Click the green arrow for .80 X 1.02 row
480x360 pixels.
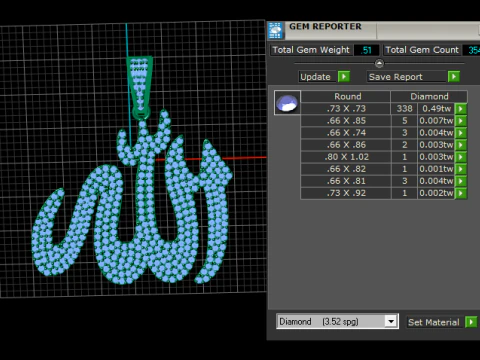tap(461, 157)
